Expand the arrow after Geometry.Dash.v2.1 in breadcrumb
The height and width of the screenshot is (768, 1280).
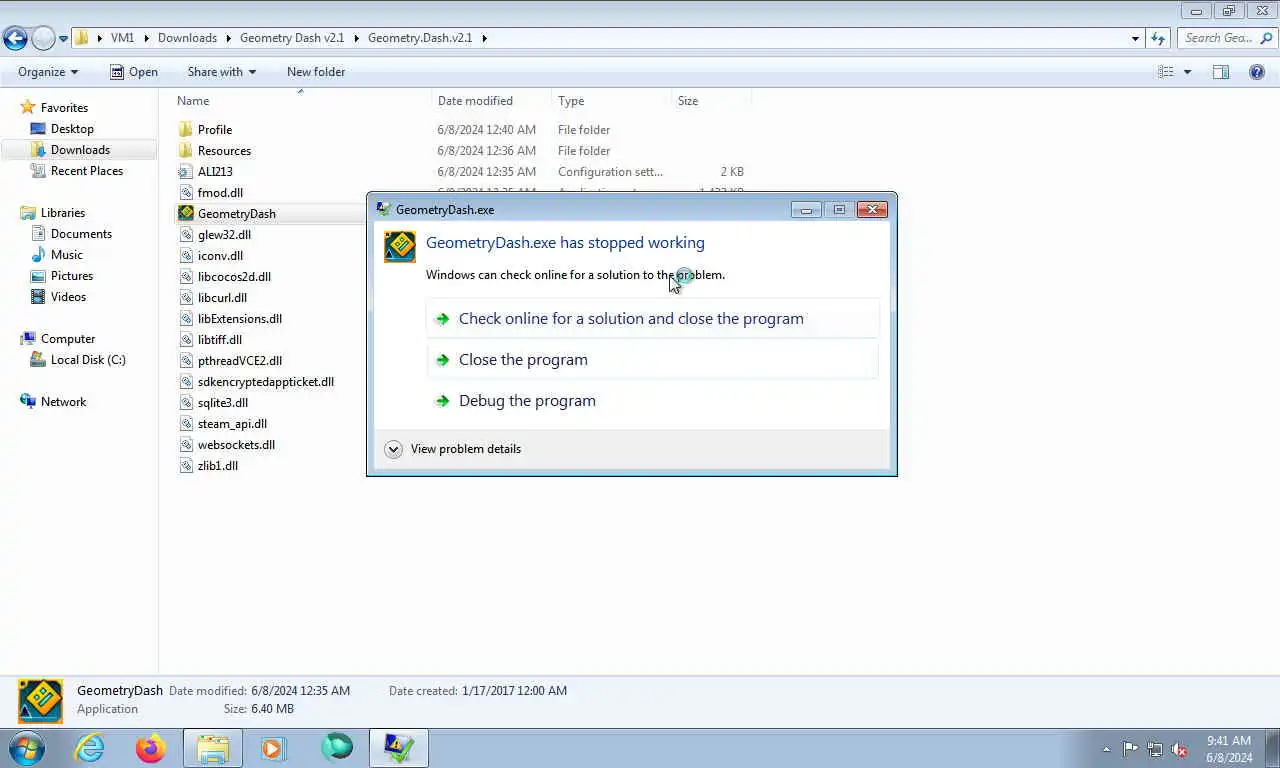pyautogui.click(x=485, y=38)
